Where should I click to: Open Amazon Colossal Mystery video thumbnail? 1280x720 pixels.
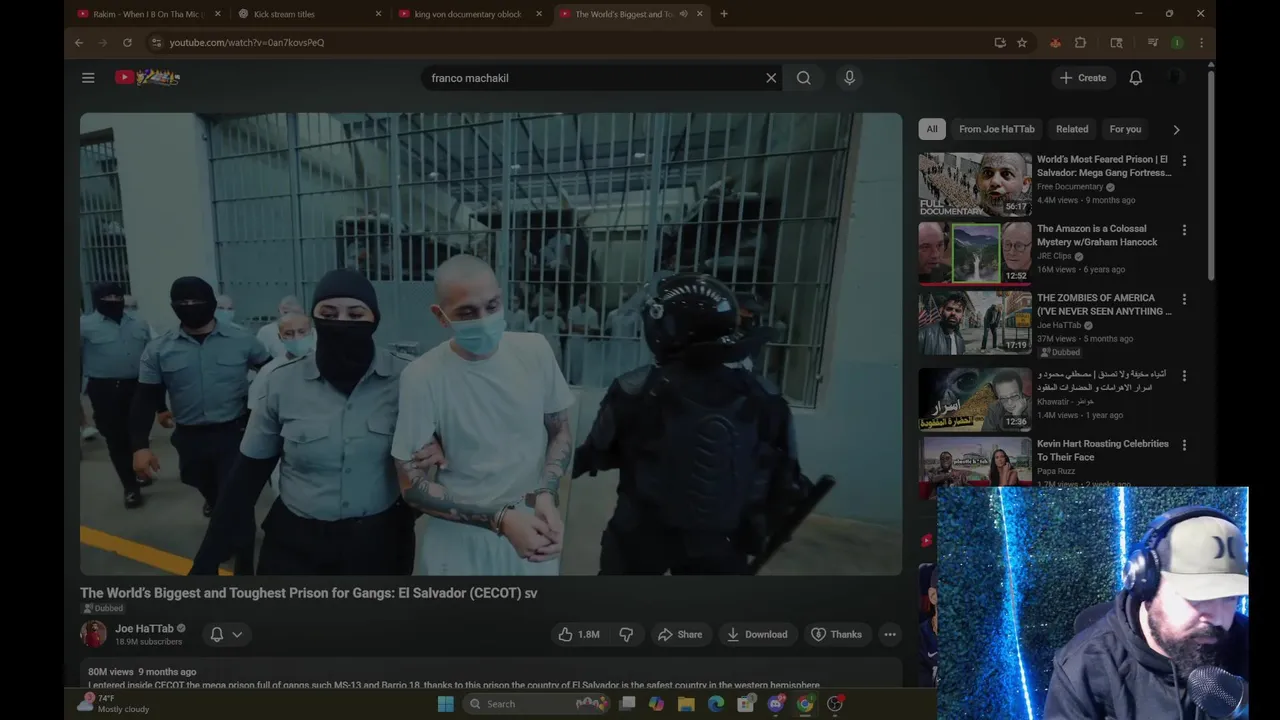coord(975,253)
